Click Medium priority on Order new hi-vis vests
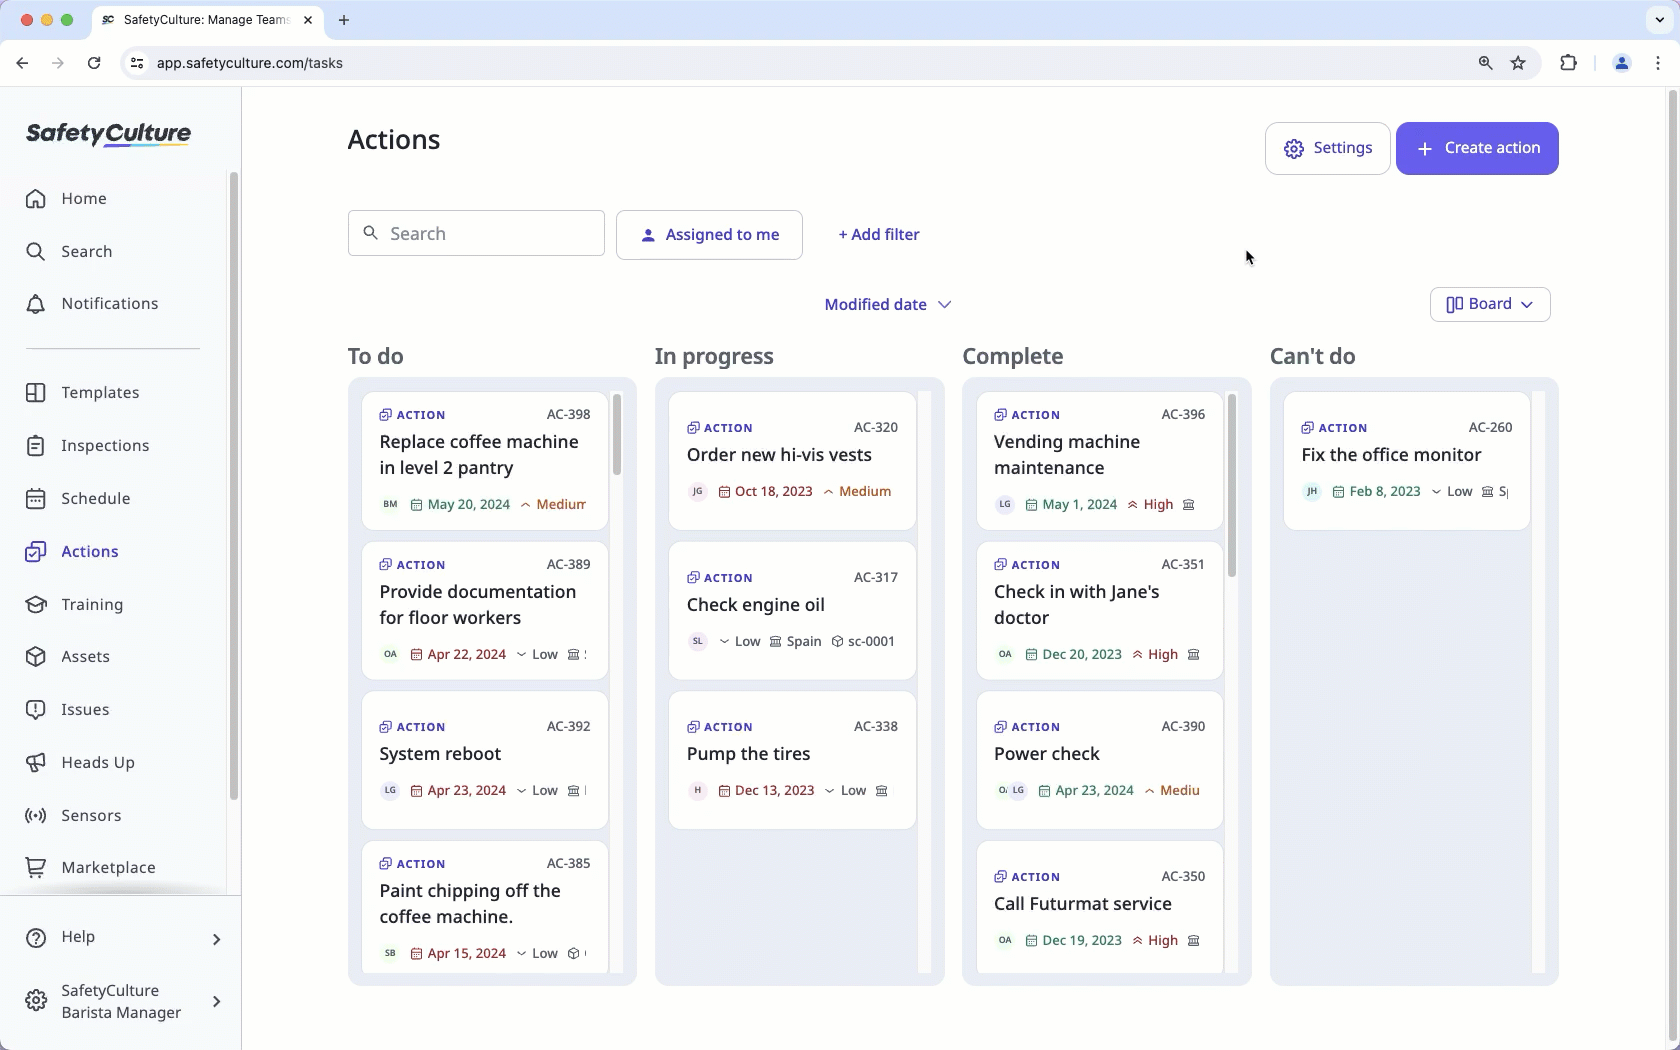The width and height of the screenshot is (1680, 1050). click(857, 492)
